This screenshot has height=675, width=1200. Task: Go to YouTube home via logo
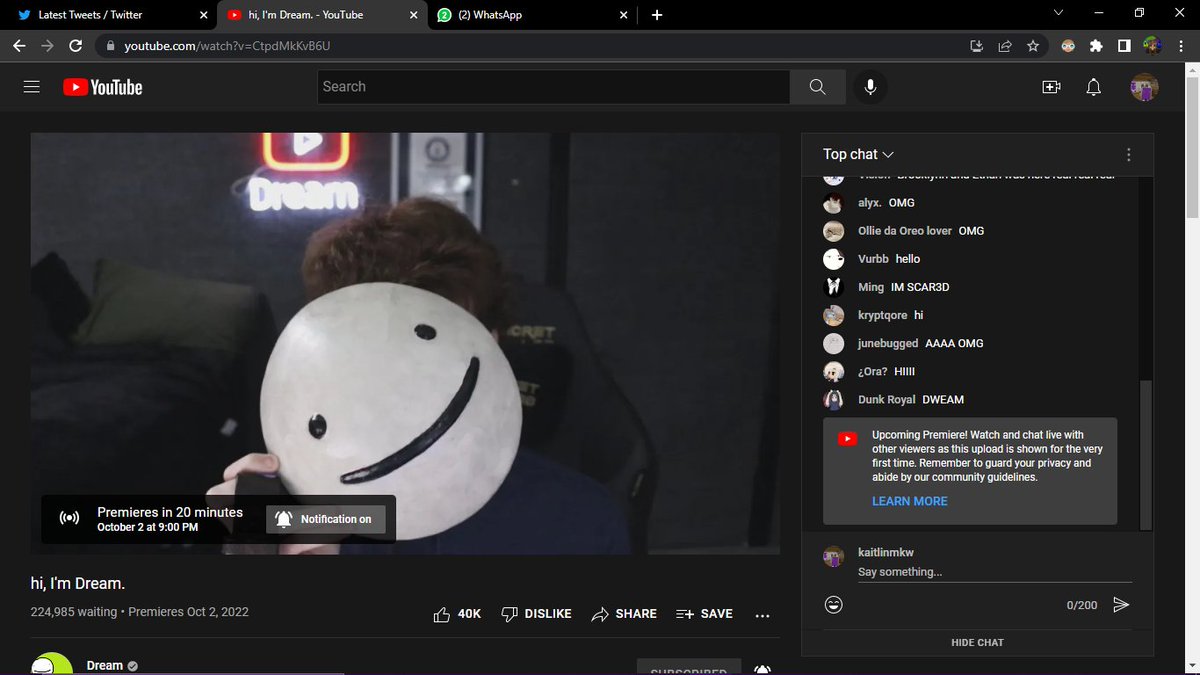(103, 87)
